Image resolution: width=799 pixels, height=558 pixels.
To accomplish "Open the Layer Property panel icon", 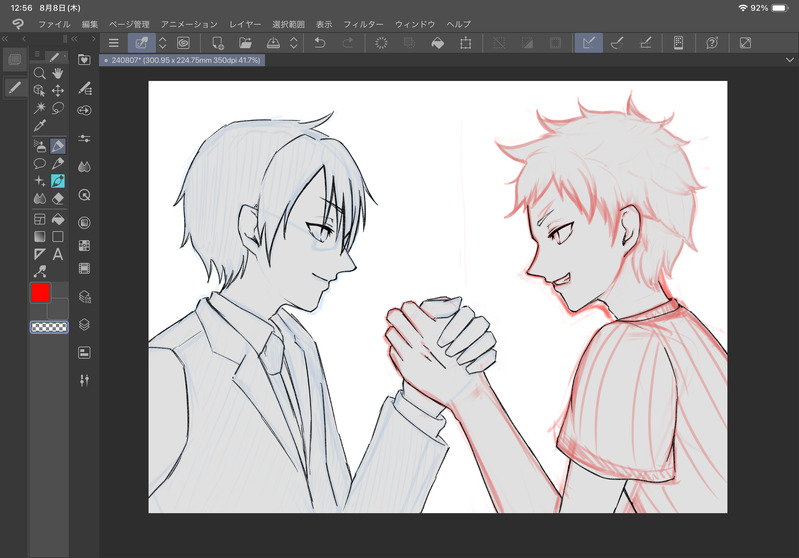I will [x=84, y=353].
